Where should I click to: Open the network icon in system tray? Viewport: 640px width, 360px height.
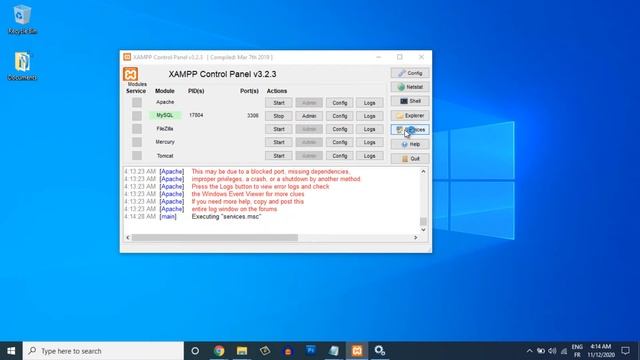[x=564, y=351]
